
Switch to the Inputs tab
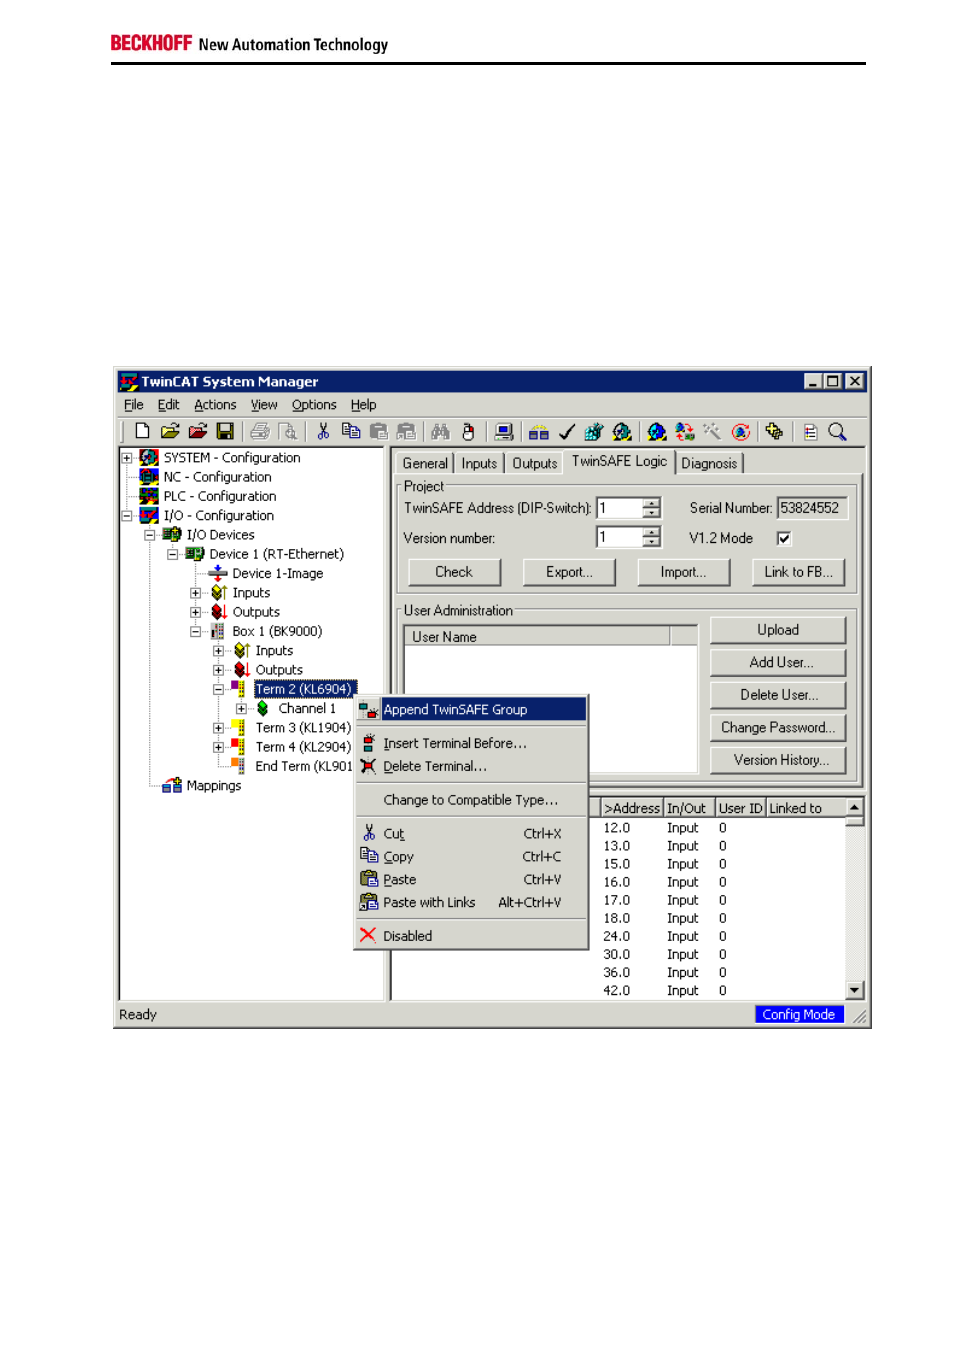coord(479,463)
